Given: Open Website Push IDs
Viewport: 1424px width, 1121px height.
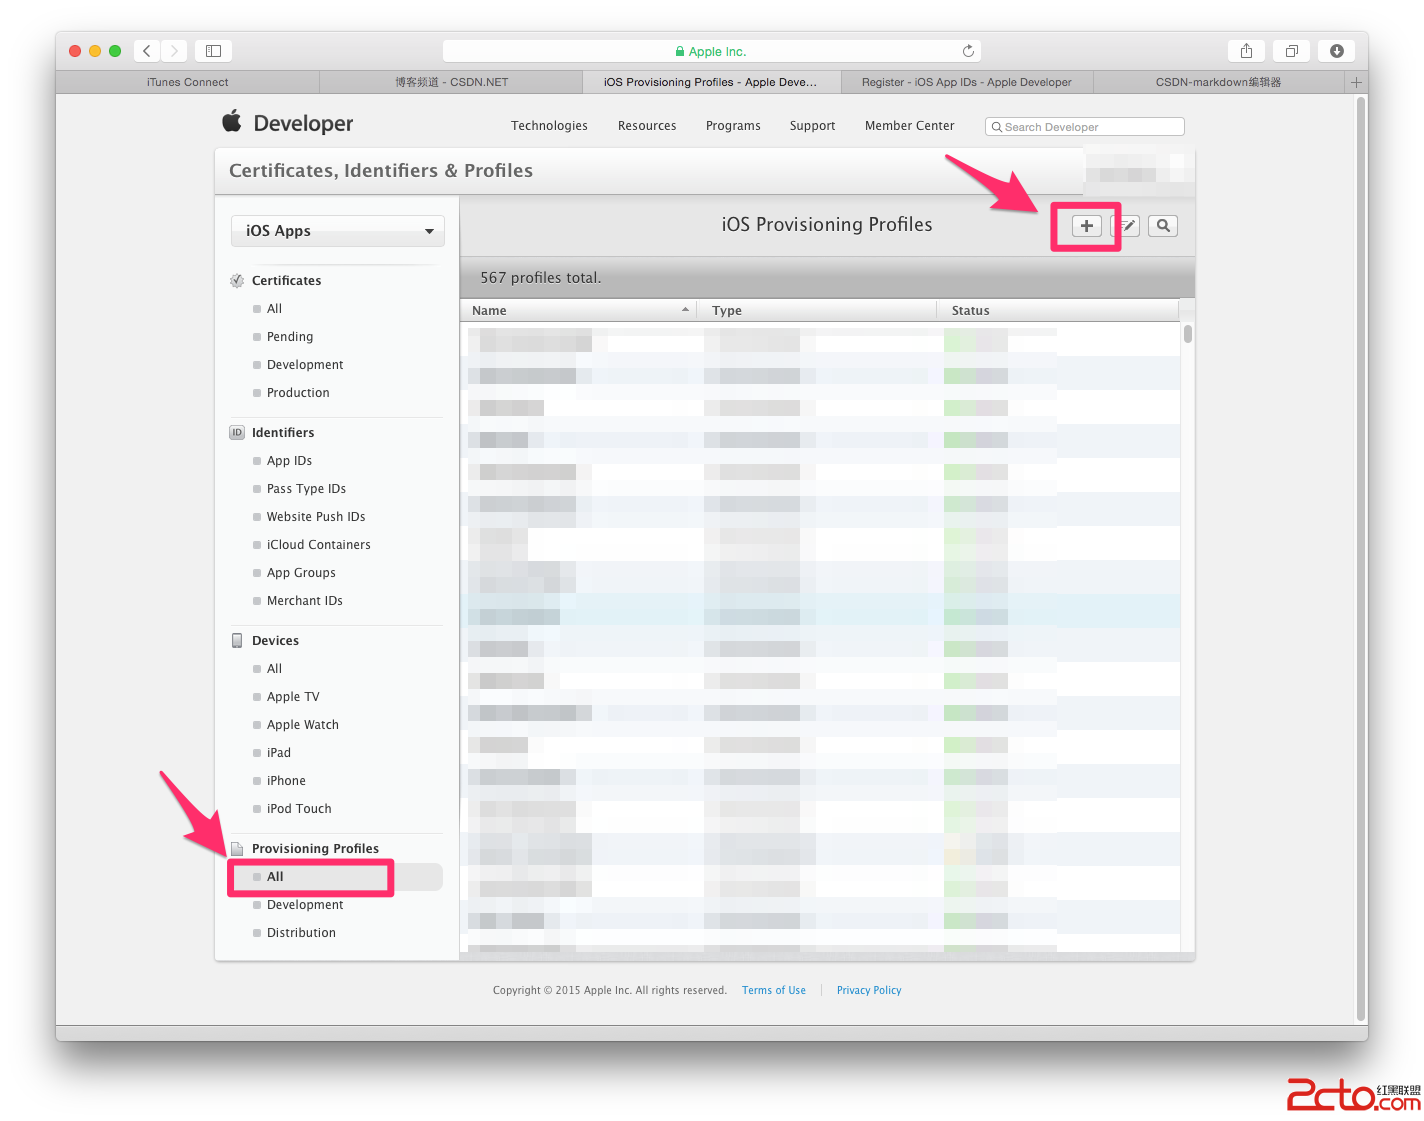Looking at the screenshot, I should [316, 517].
